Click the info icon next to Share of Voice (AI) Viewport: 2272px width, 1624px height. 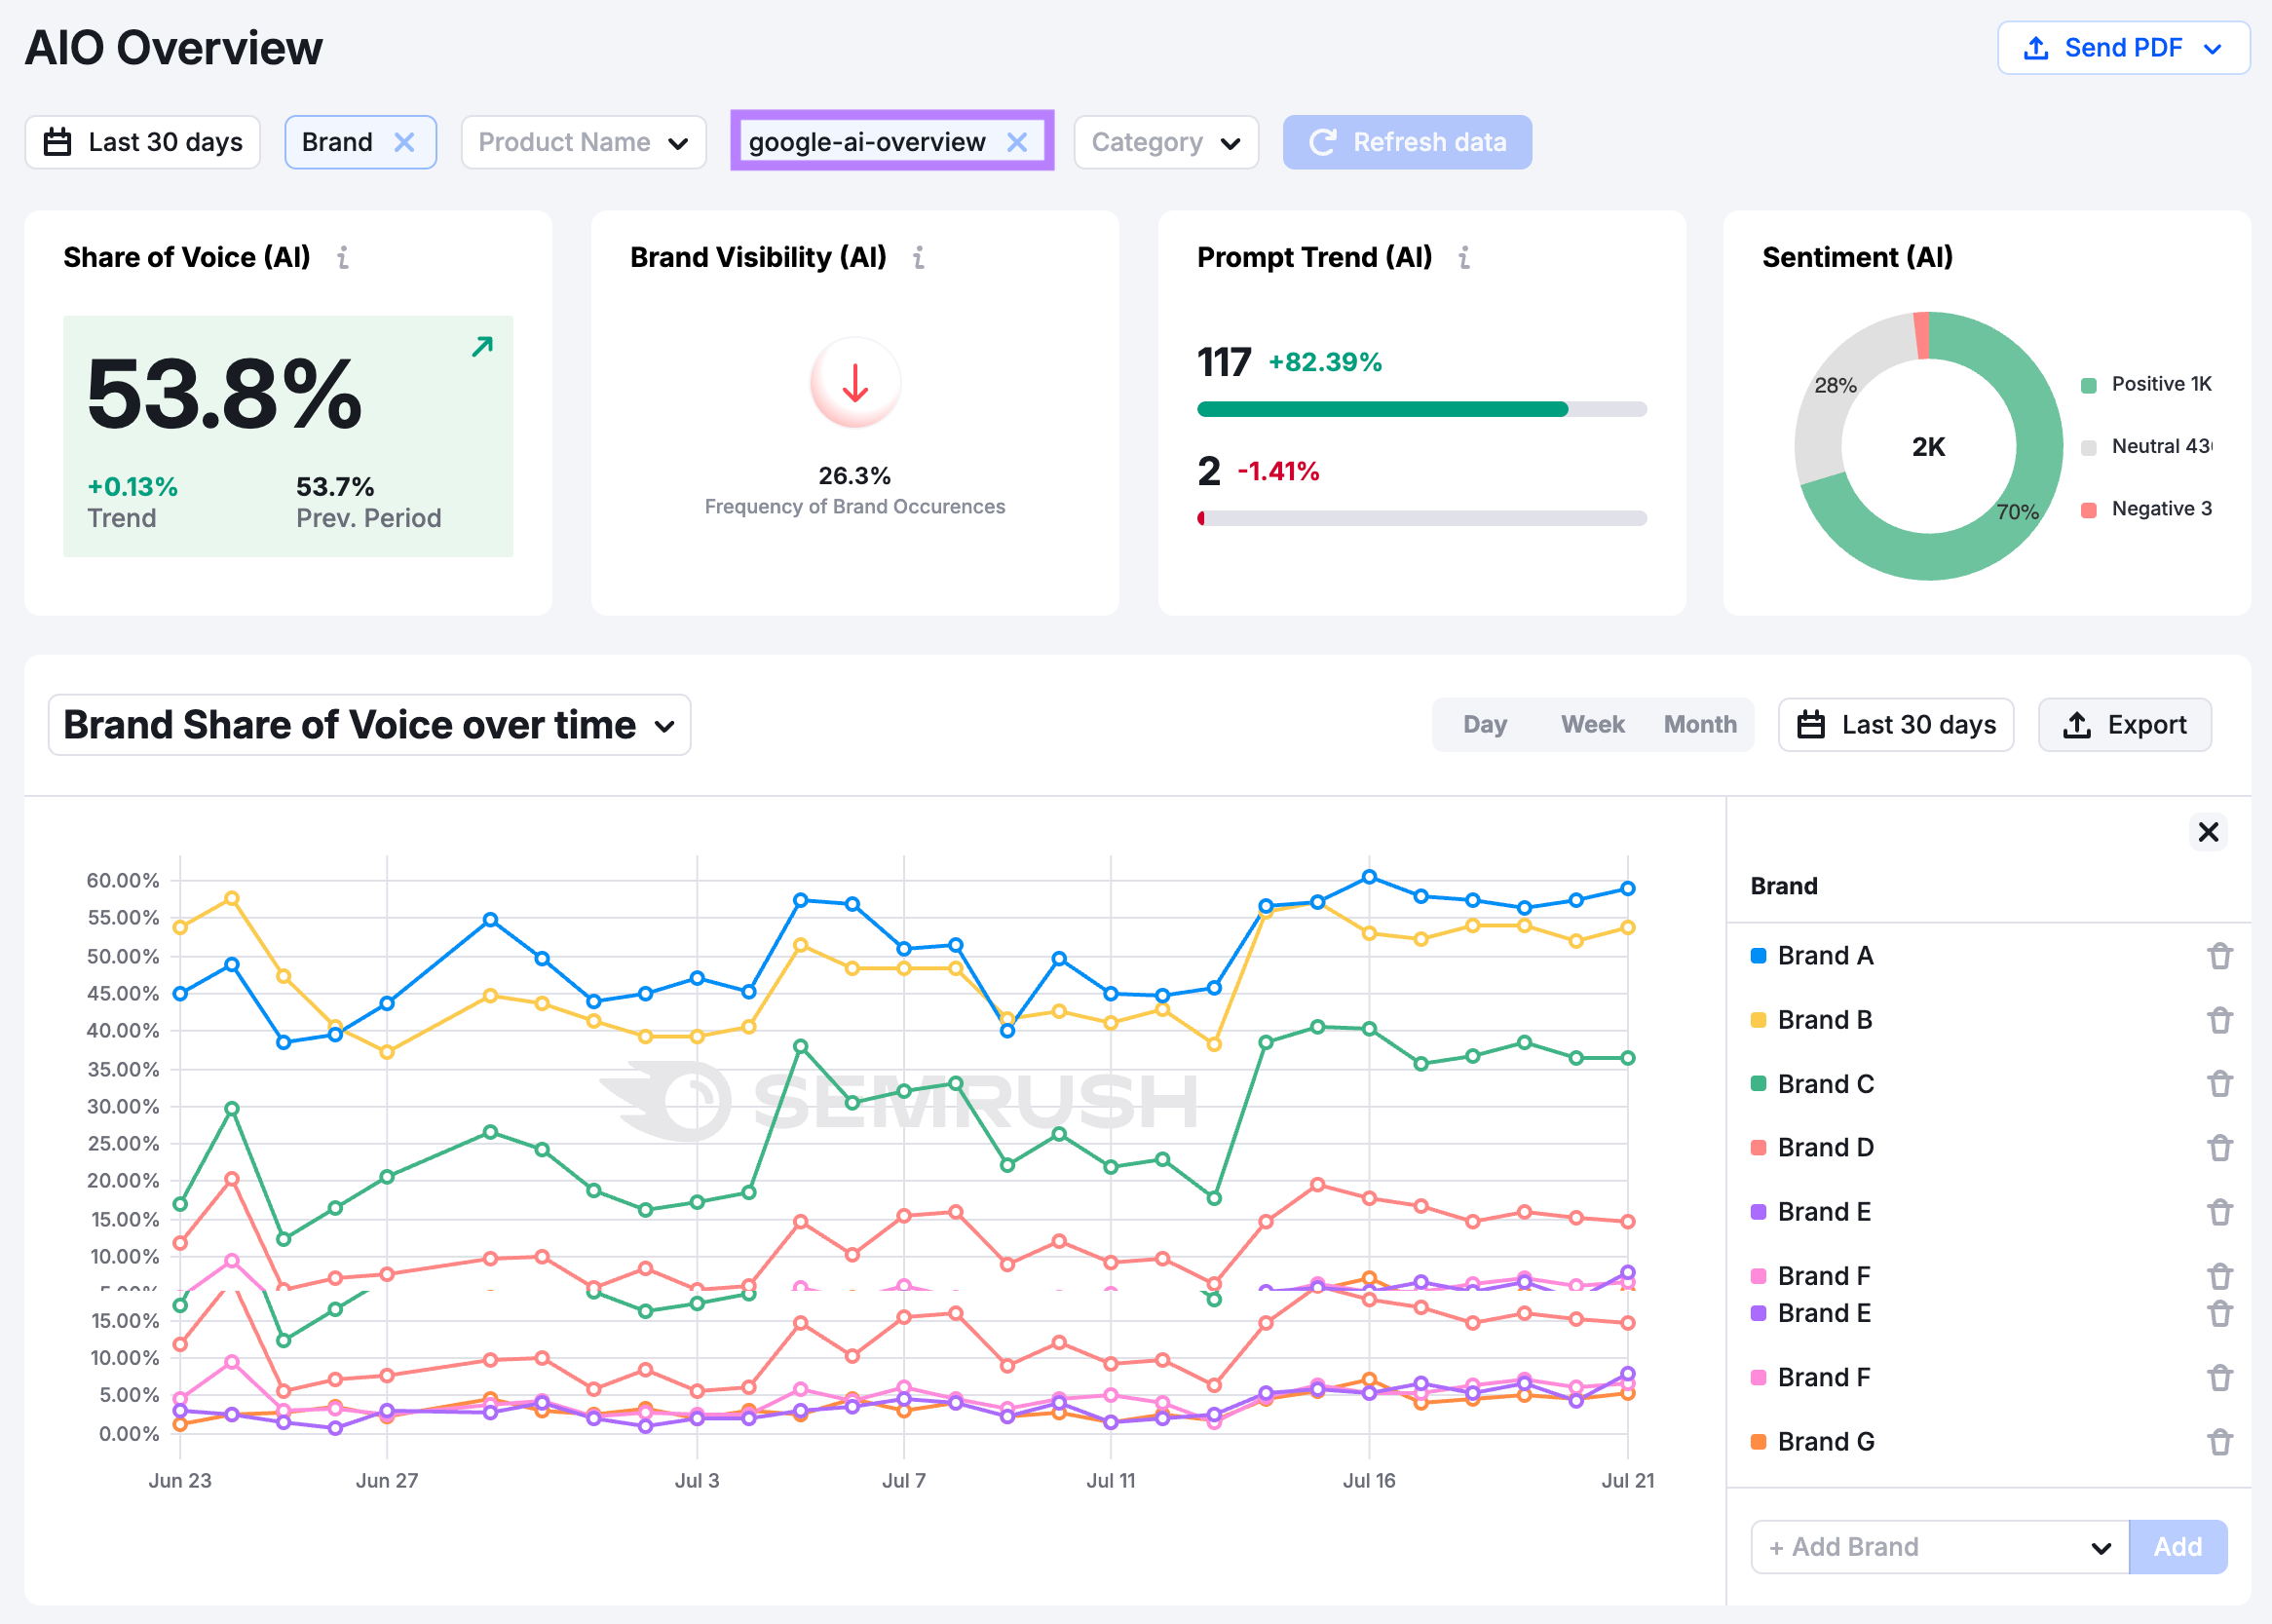pos(344,257)
